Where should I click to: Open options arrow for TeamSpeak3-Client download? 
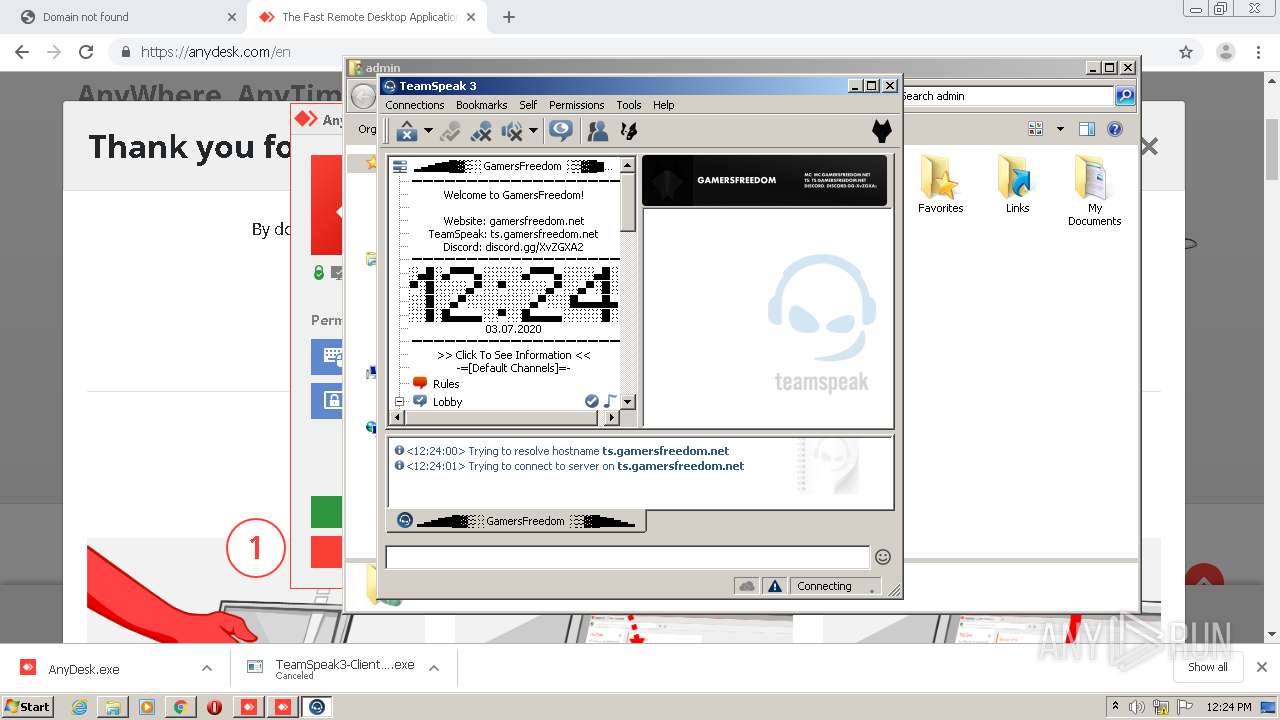[x=434, y=669]
